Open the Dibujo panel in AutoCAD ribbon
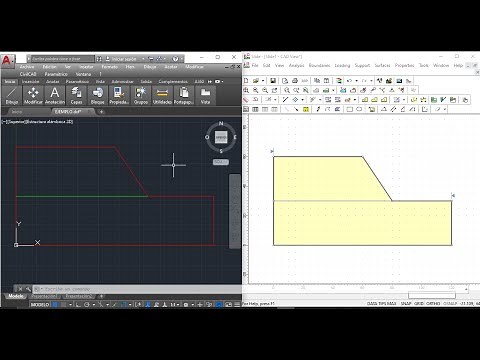This screenshot has height=360, width=480. coord(12,96)
